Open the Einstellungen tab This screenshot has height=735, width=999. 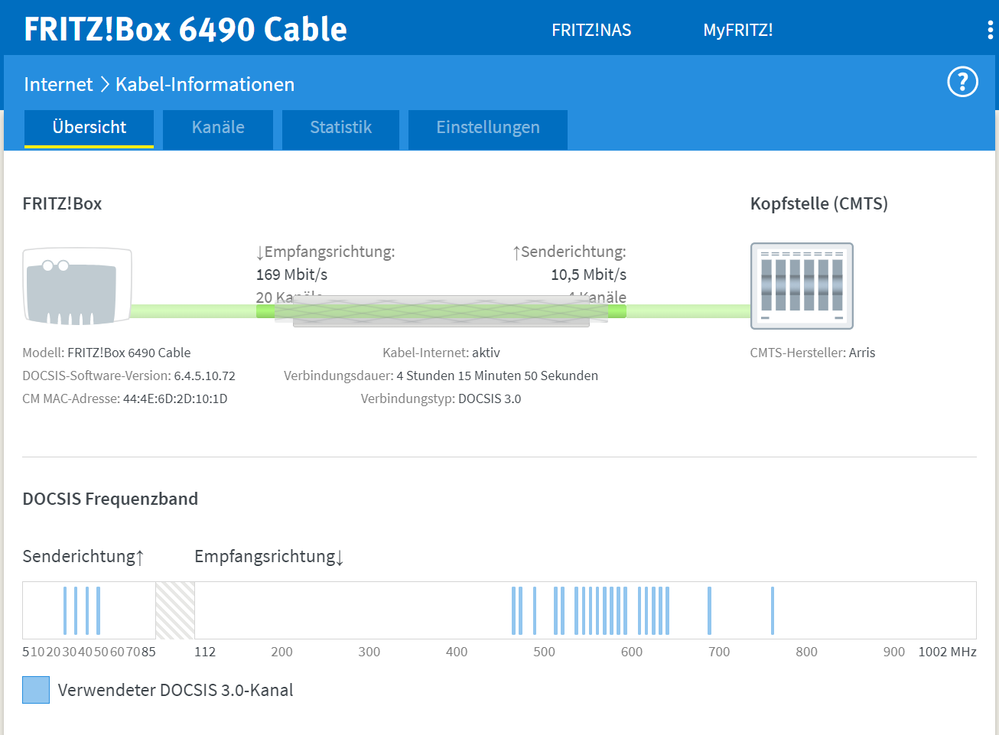pyautogui.click(x=488, y=129)
